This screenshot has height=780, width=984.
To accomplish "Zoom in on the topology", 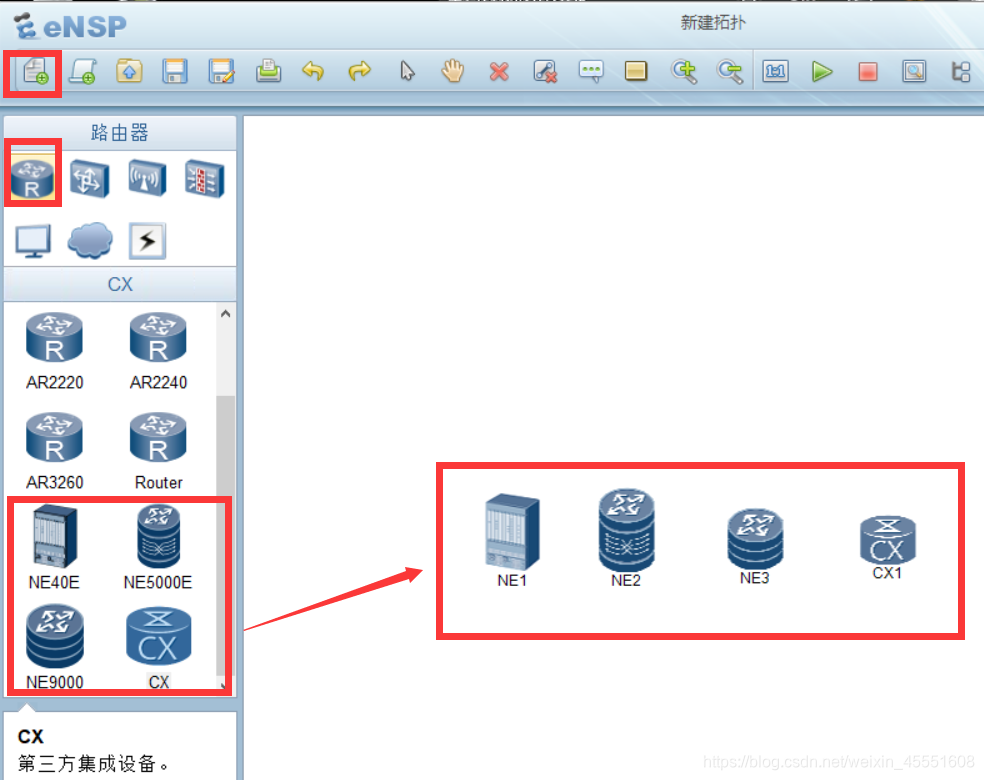I will [x=684, y=72].
